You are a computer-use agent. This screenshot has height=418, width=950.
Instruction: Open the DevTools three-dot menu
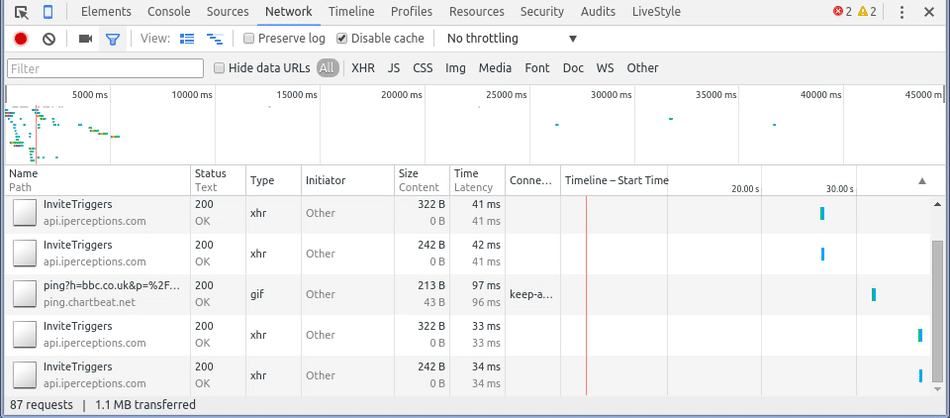[x=902, y=12]
